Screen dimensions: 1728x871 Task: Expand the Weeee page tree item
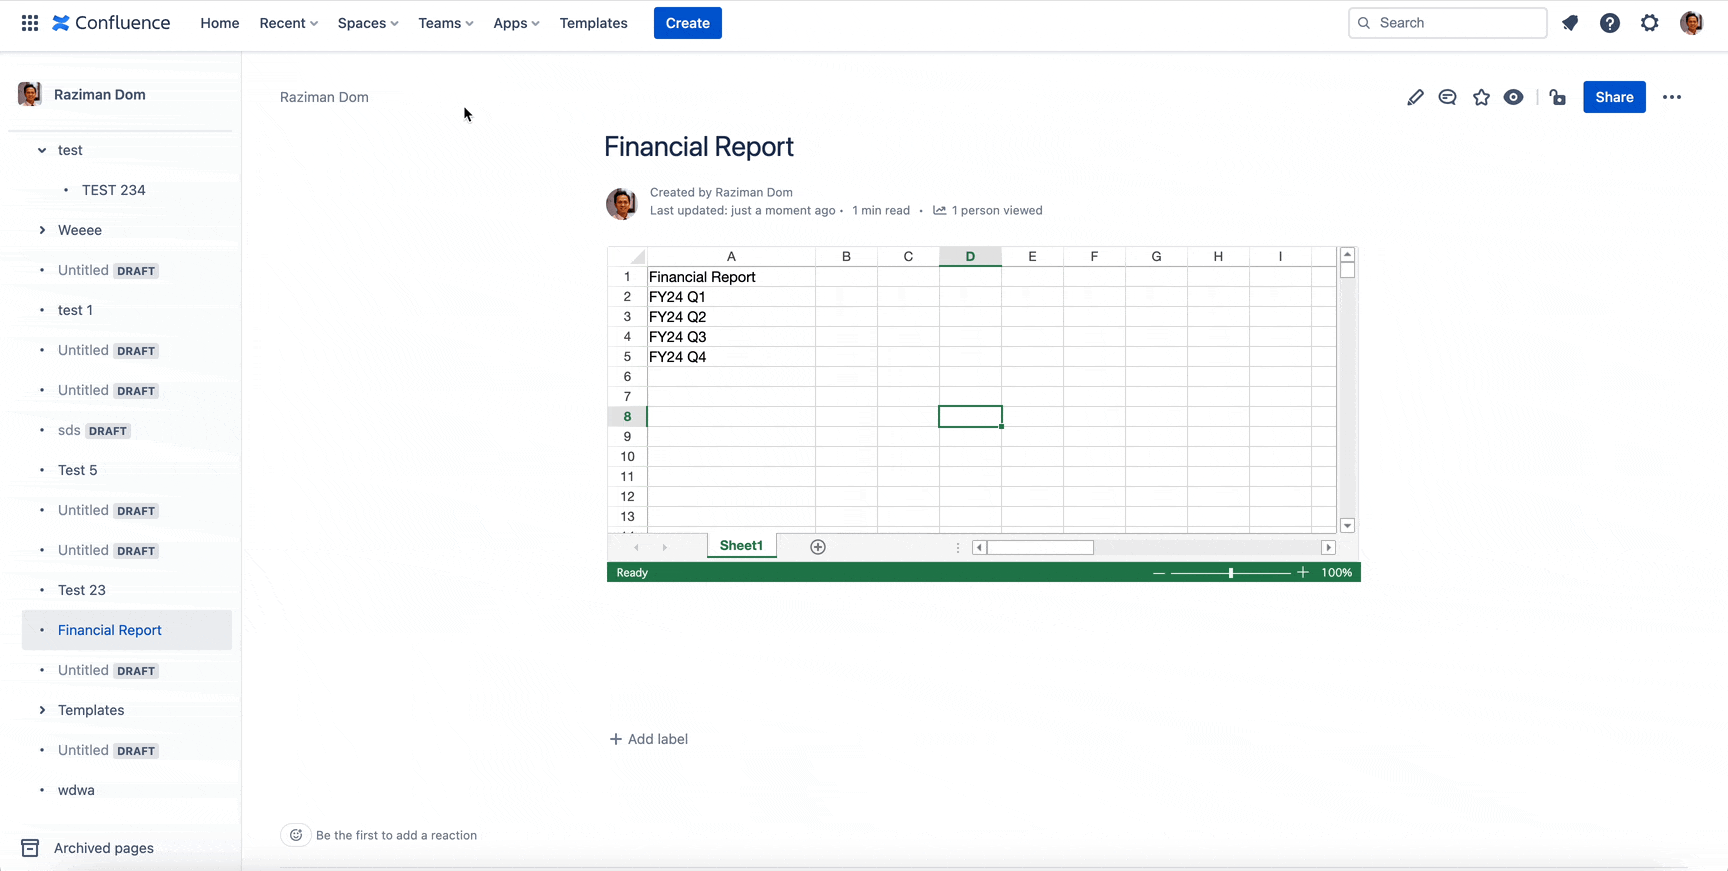tap(42, 230)
